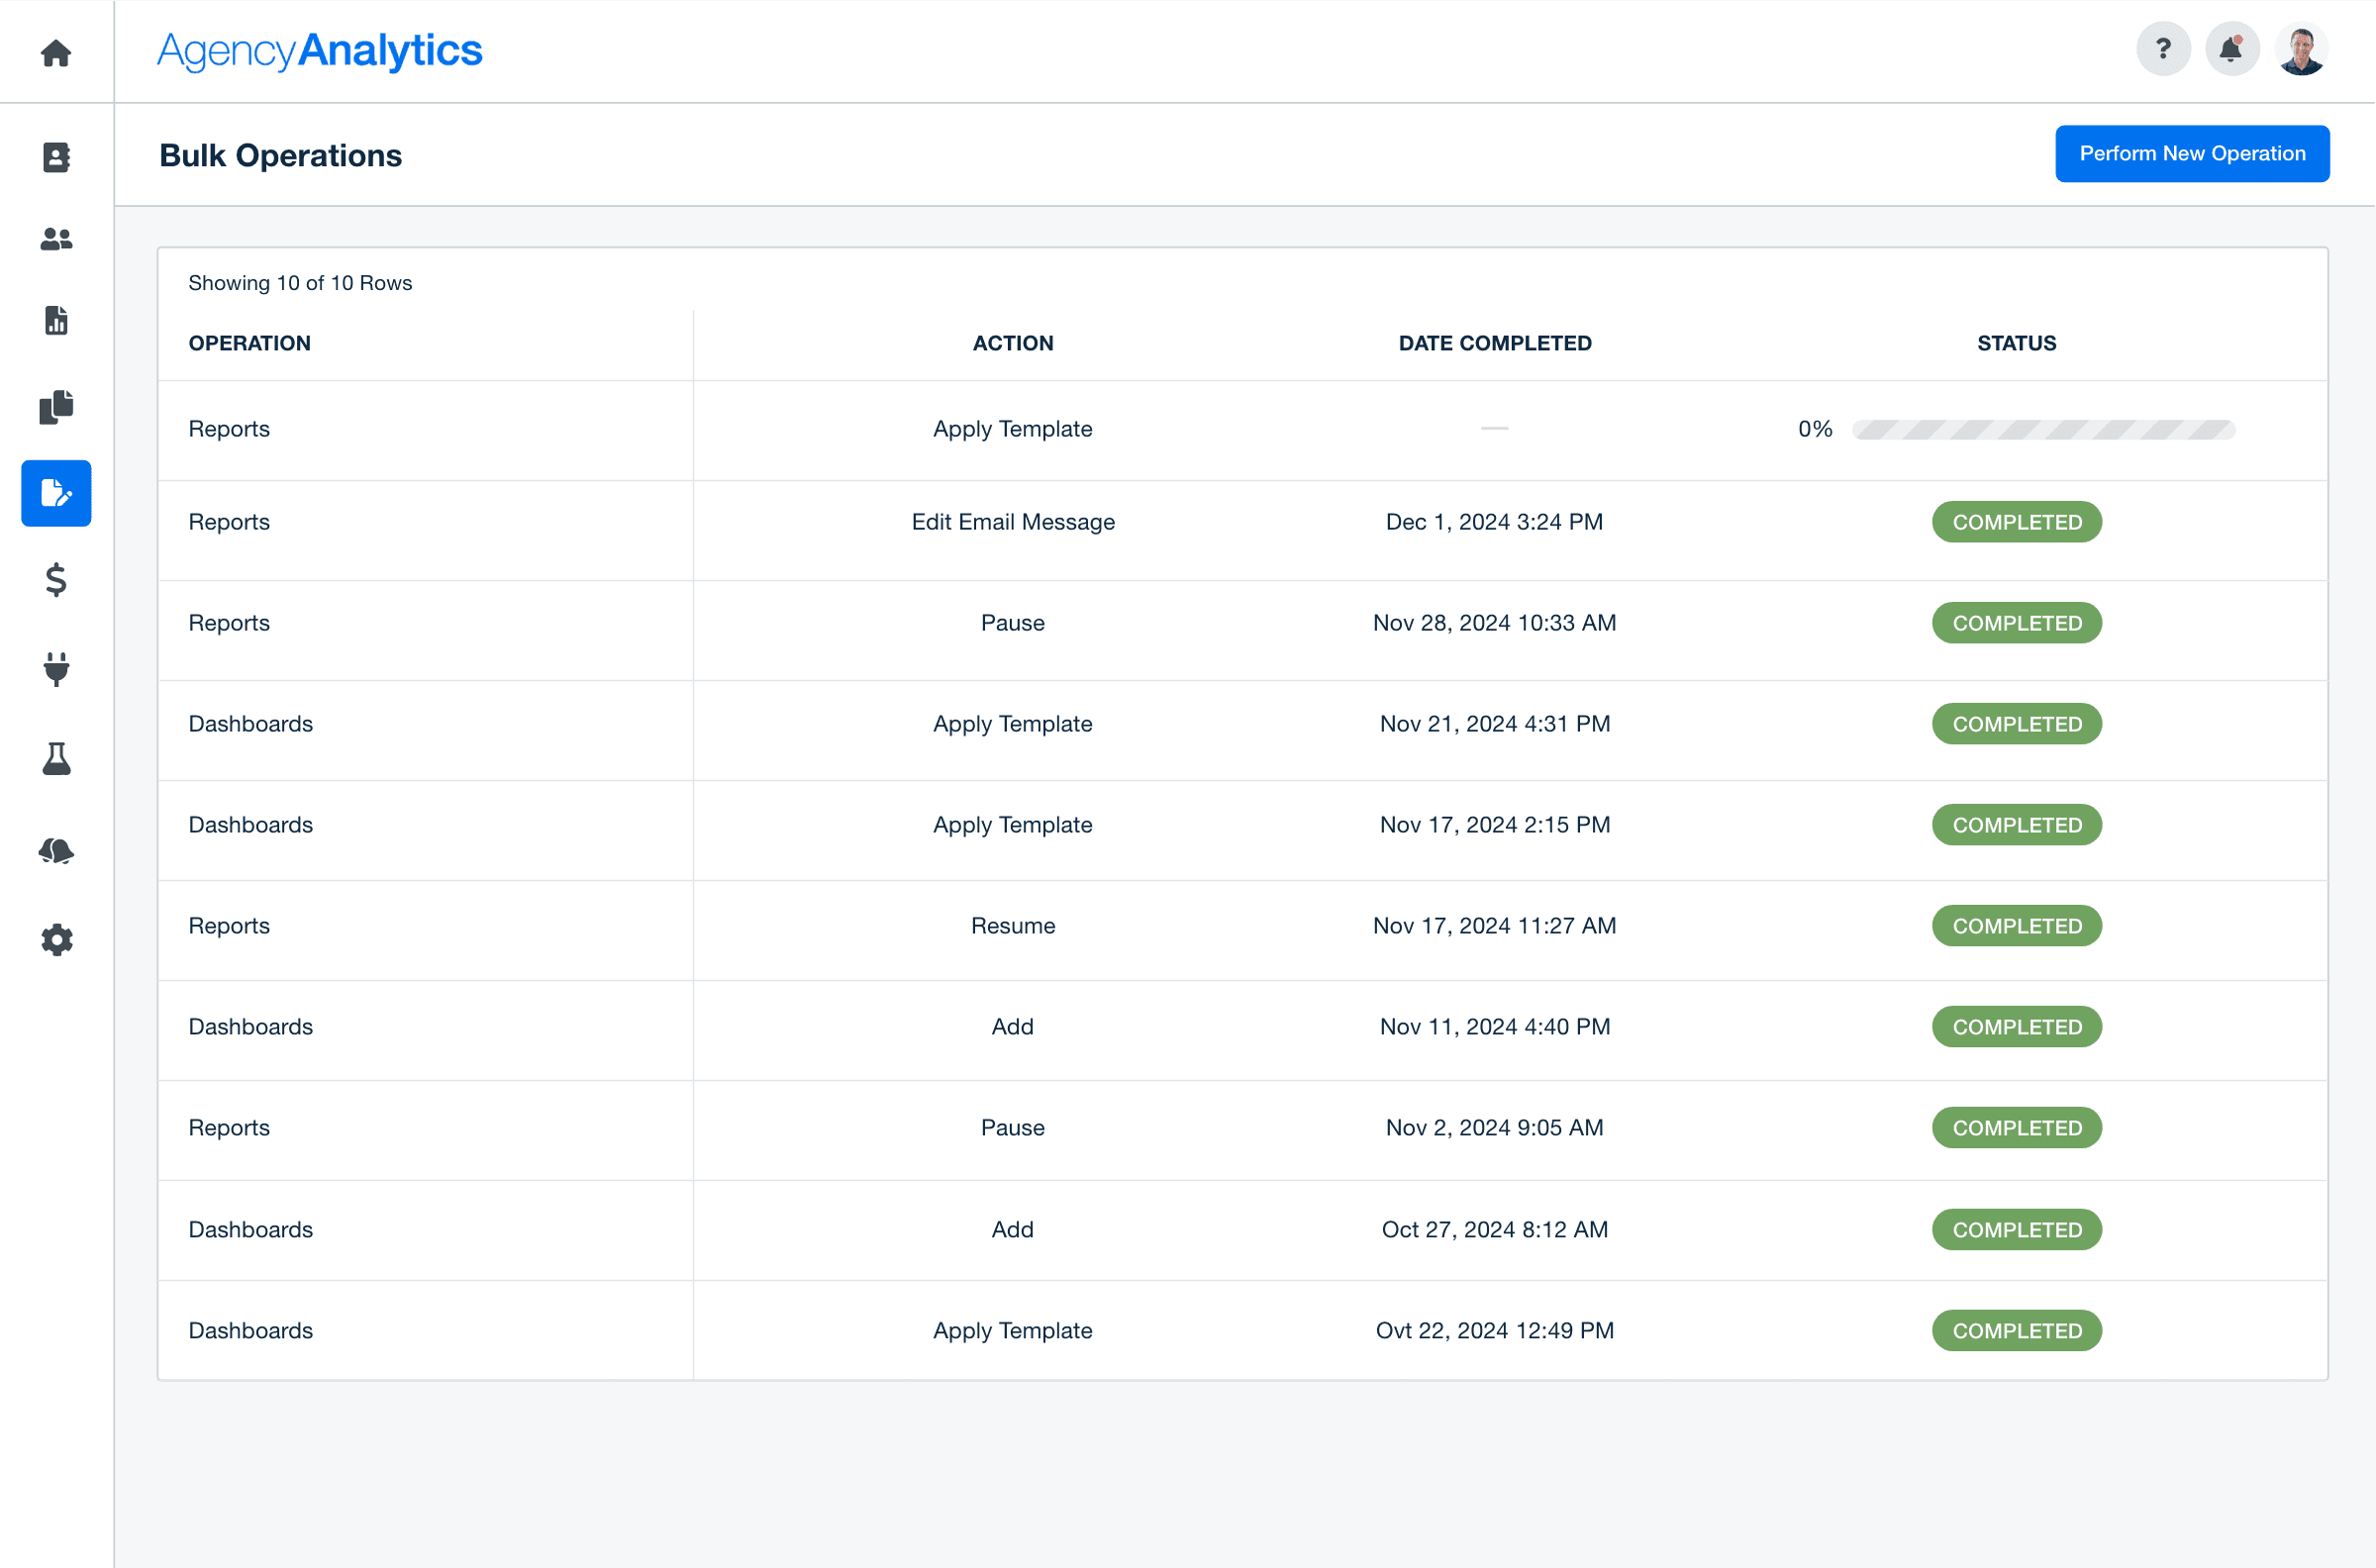The image size is (2376, 1568).
Task: Click the AgencyAnalytics logo
Action: click(x=320, y=50)
